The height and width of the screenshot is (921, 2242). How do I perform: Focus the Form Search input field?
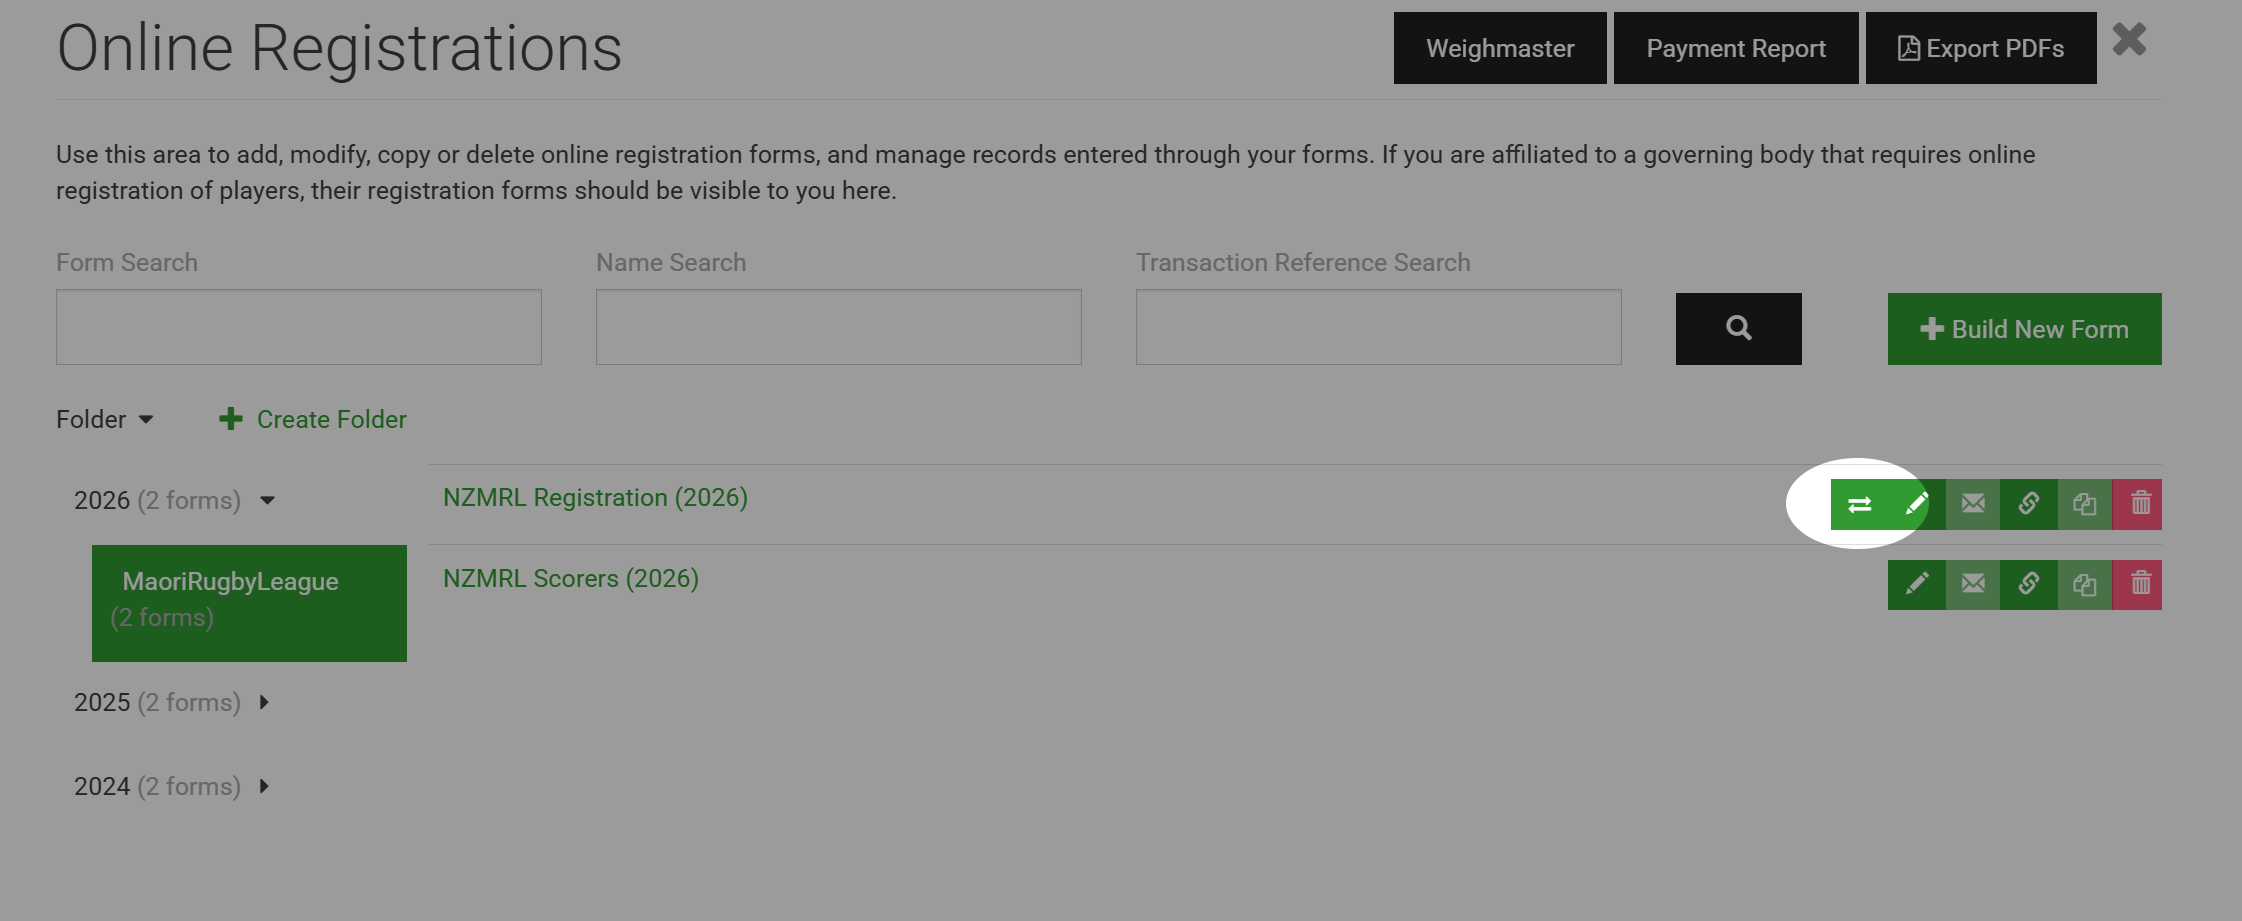click(299, 327)
